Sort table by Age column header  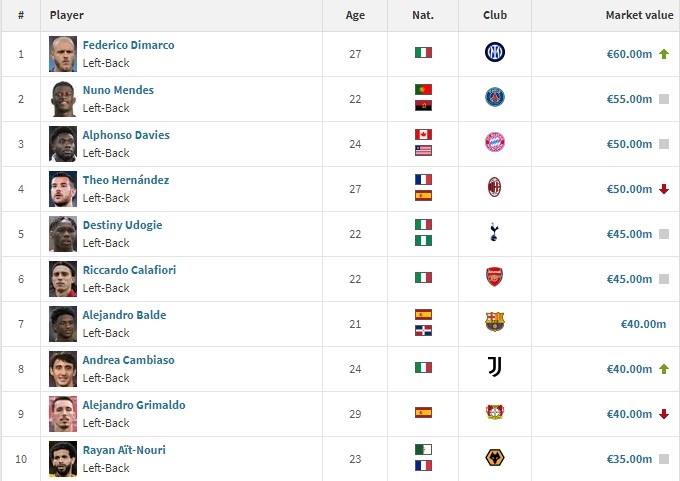point(355,16)
